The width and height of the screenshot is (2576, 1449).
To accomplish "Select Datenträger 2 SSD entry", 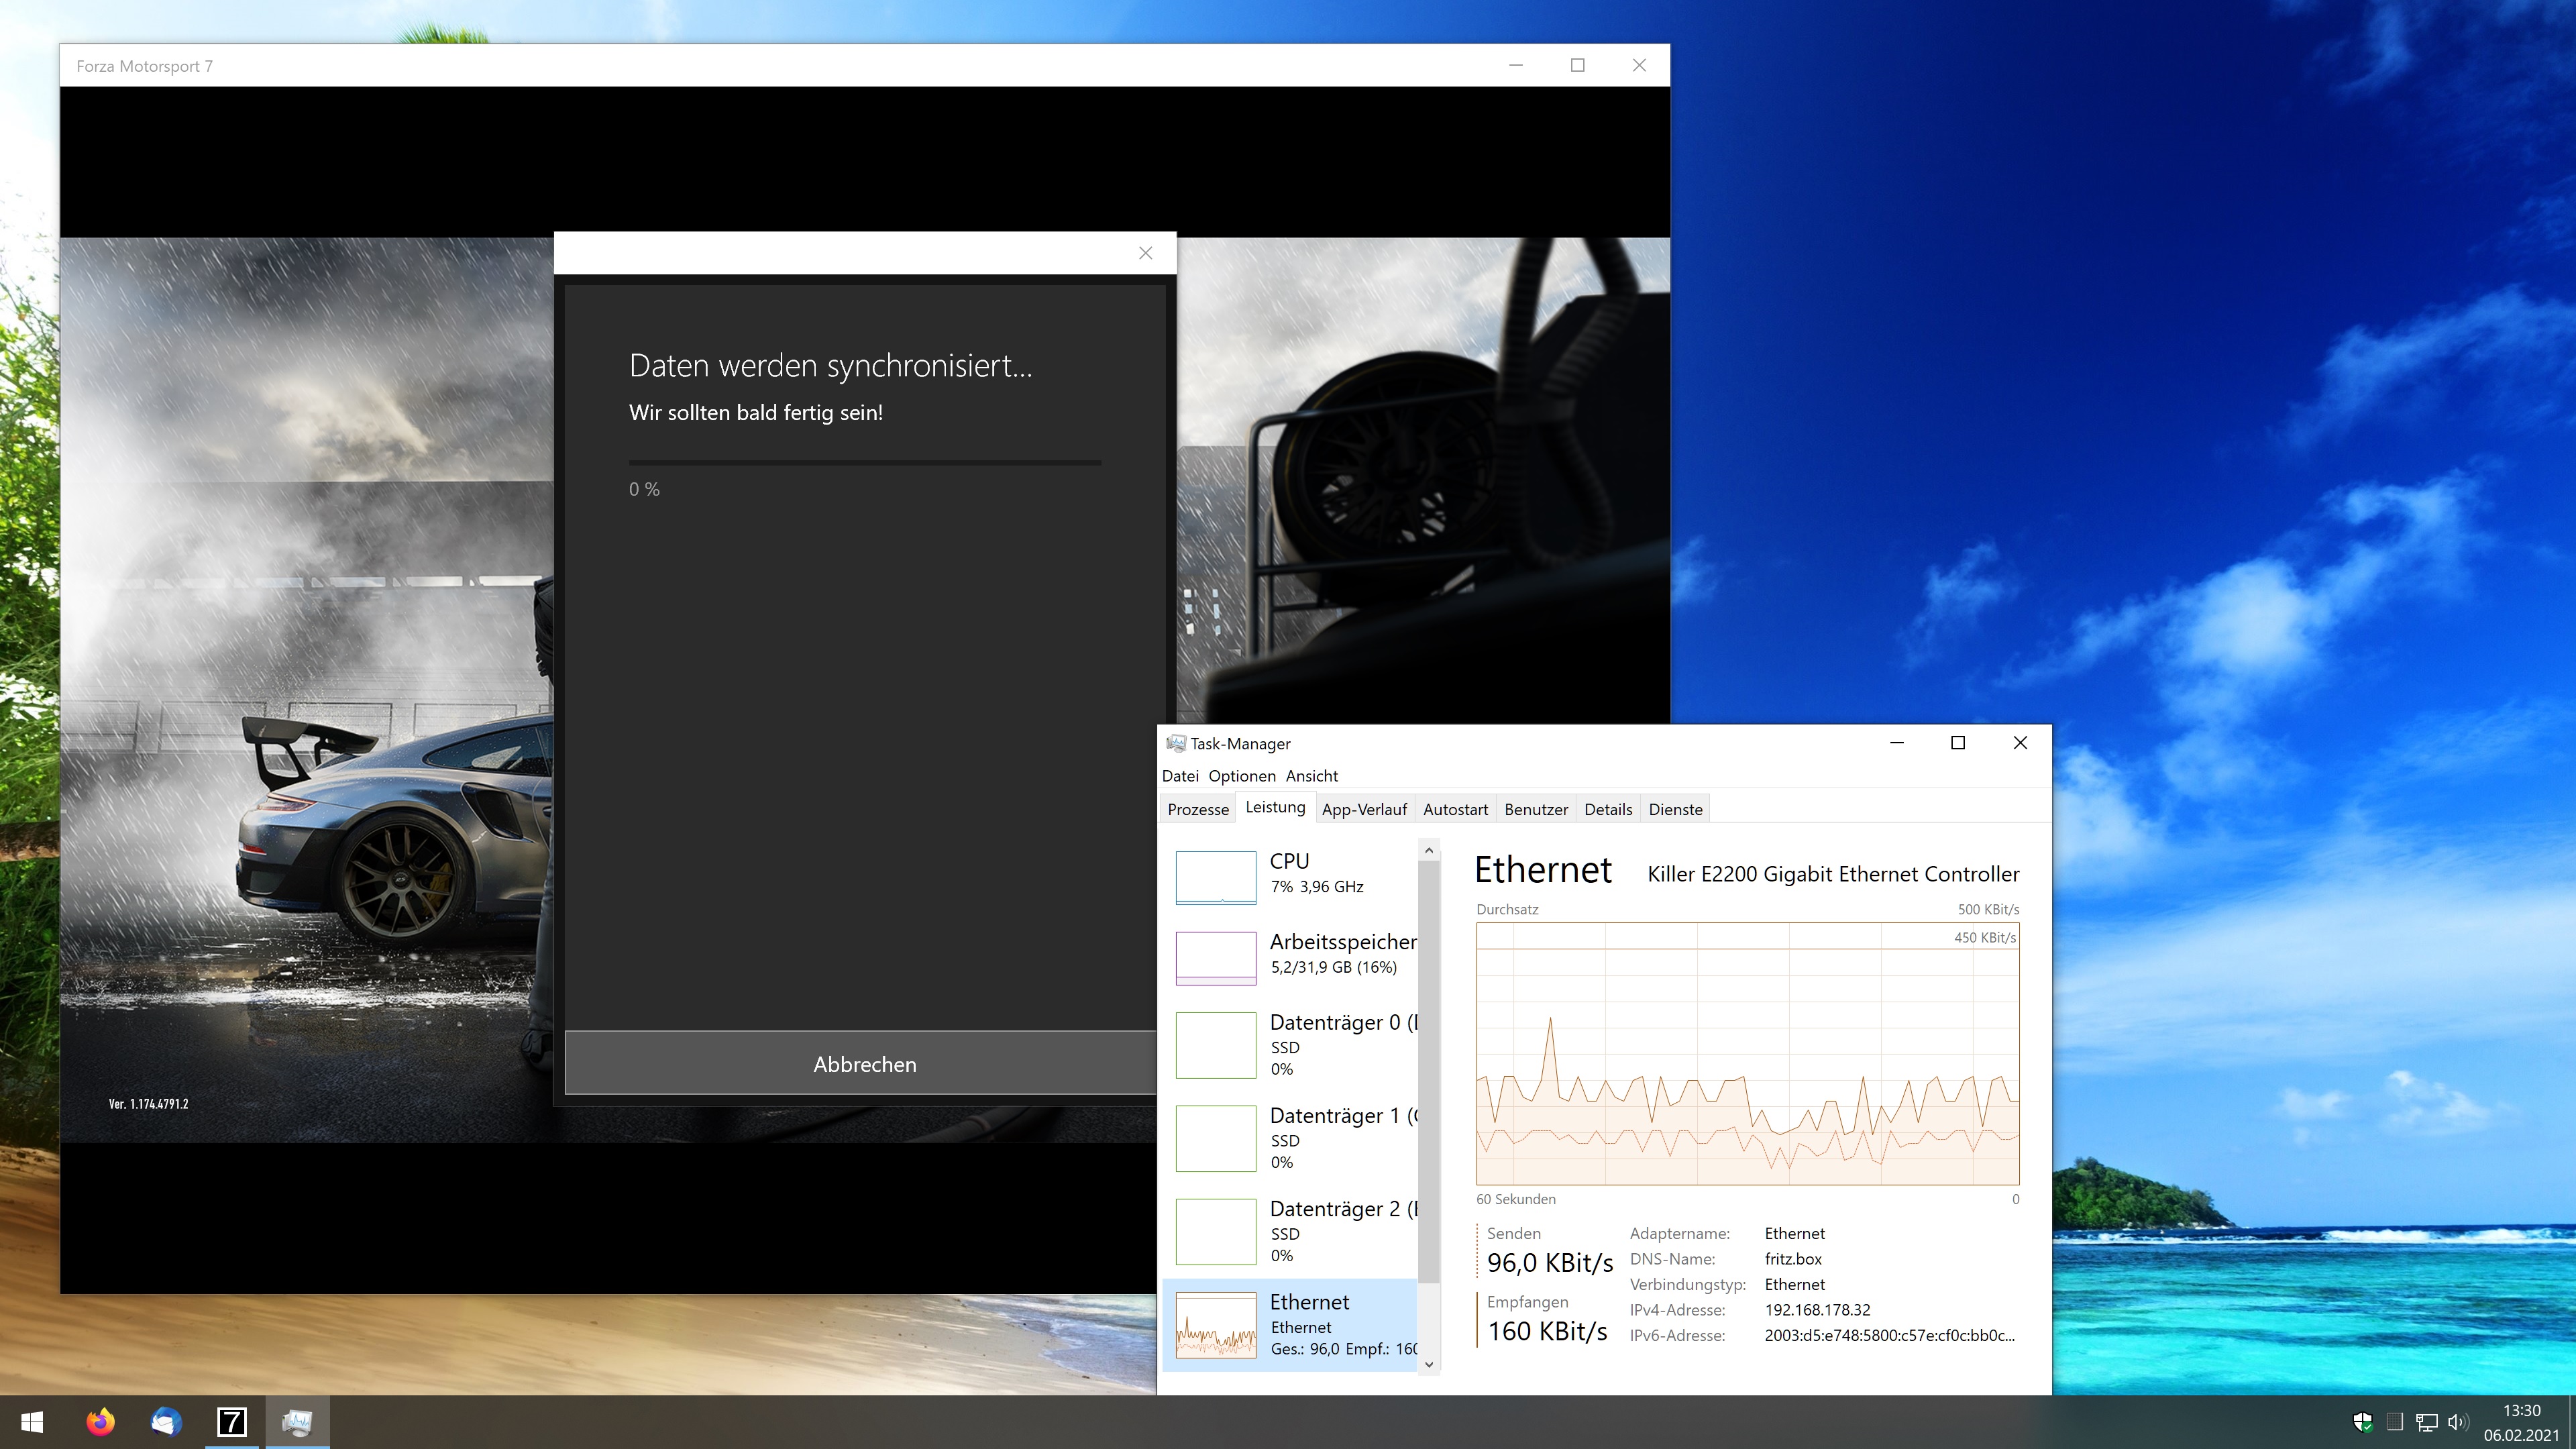I will tap(1340, 1230).
